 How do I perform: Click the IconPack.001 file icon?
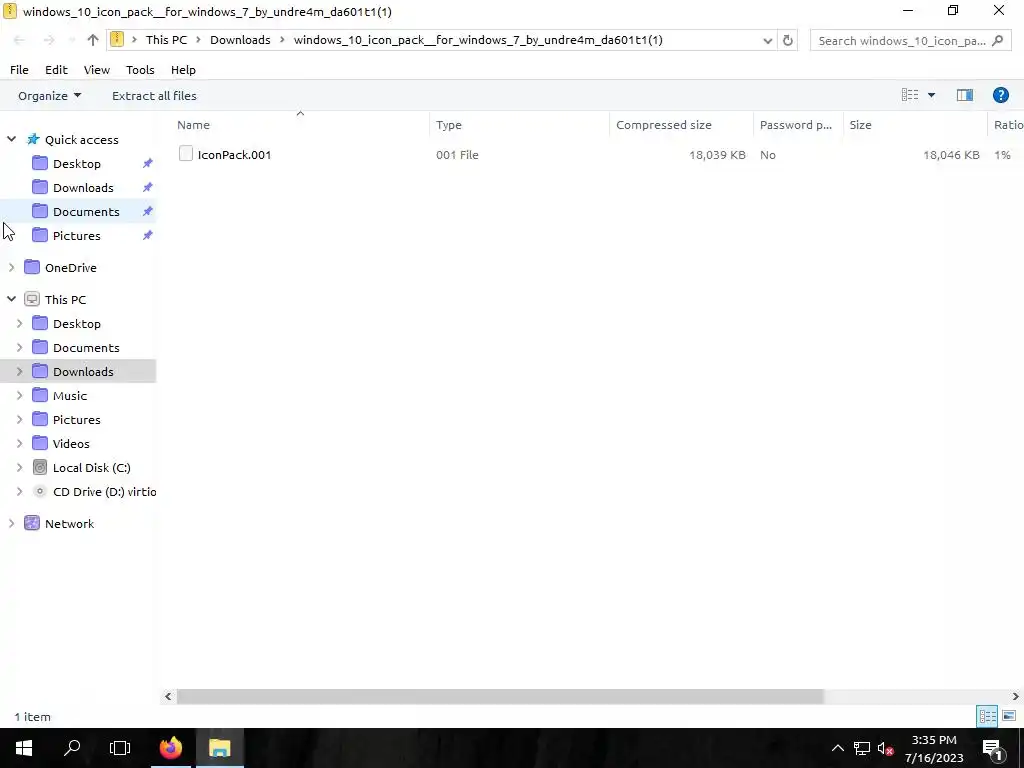pos(185,153)
